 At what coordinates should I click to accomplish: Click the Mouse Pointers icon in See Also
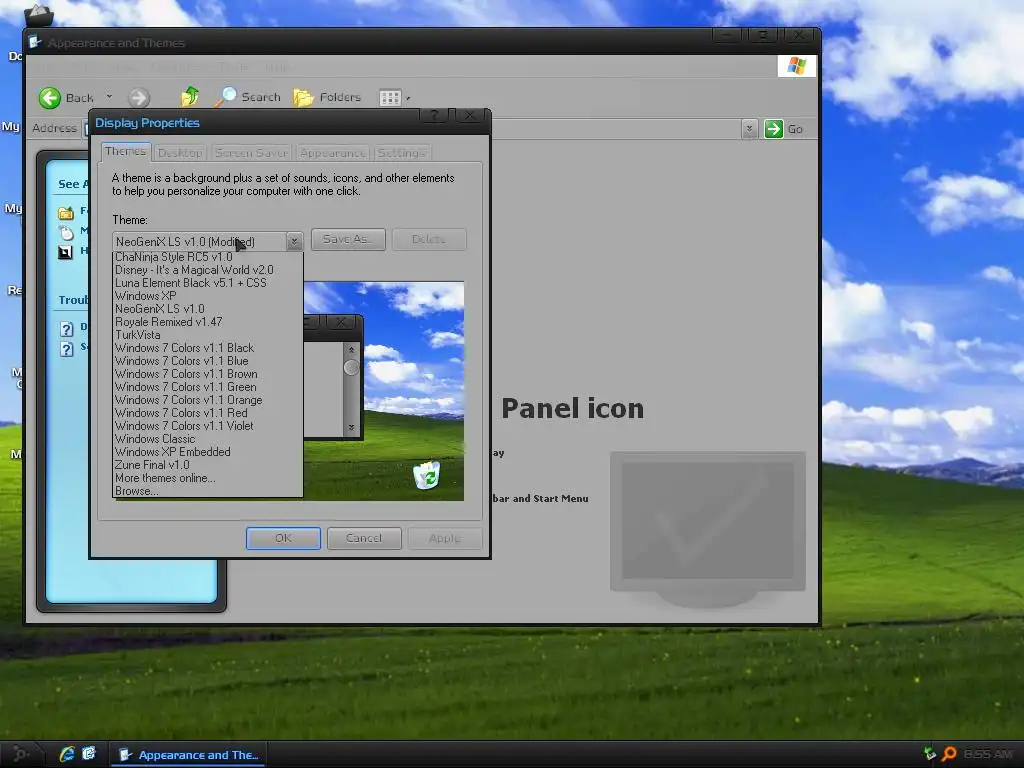pos(66,232)
